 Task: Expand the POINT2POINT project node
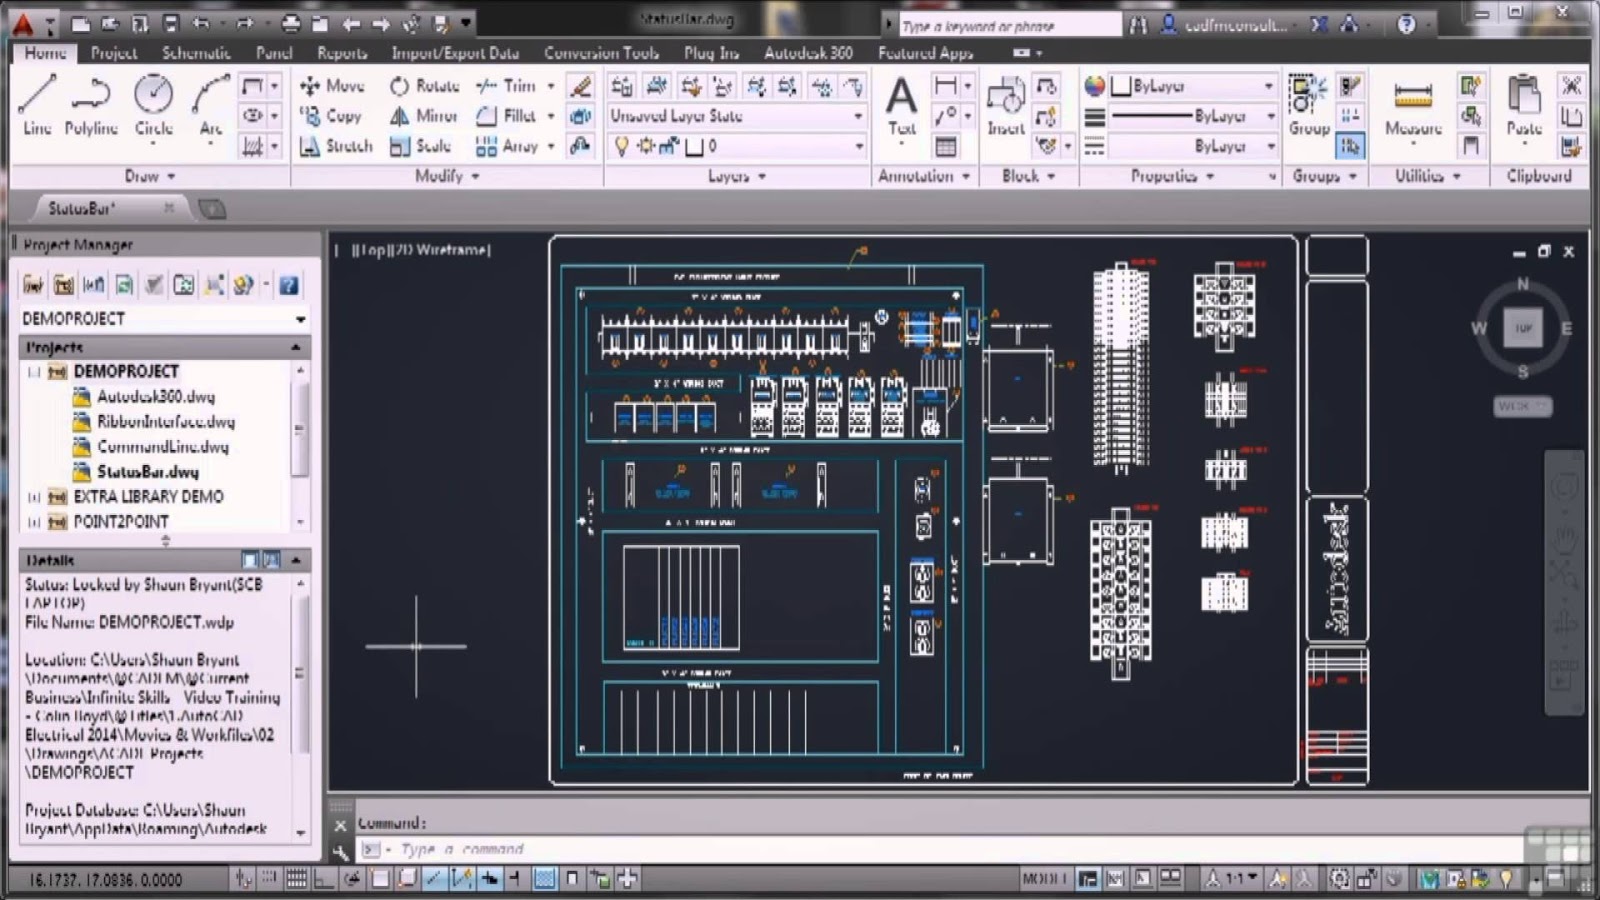(35, 522)
